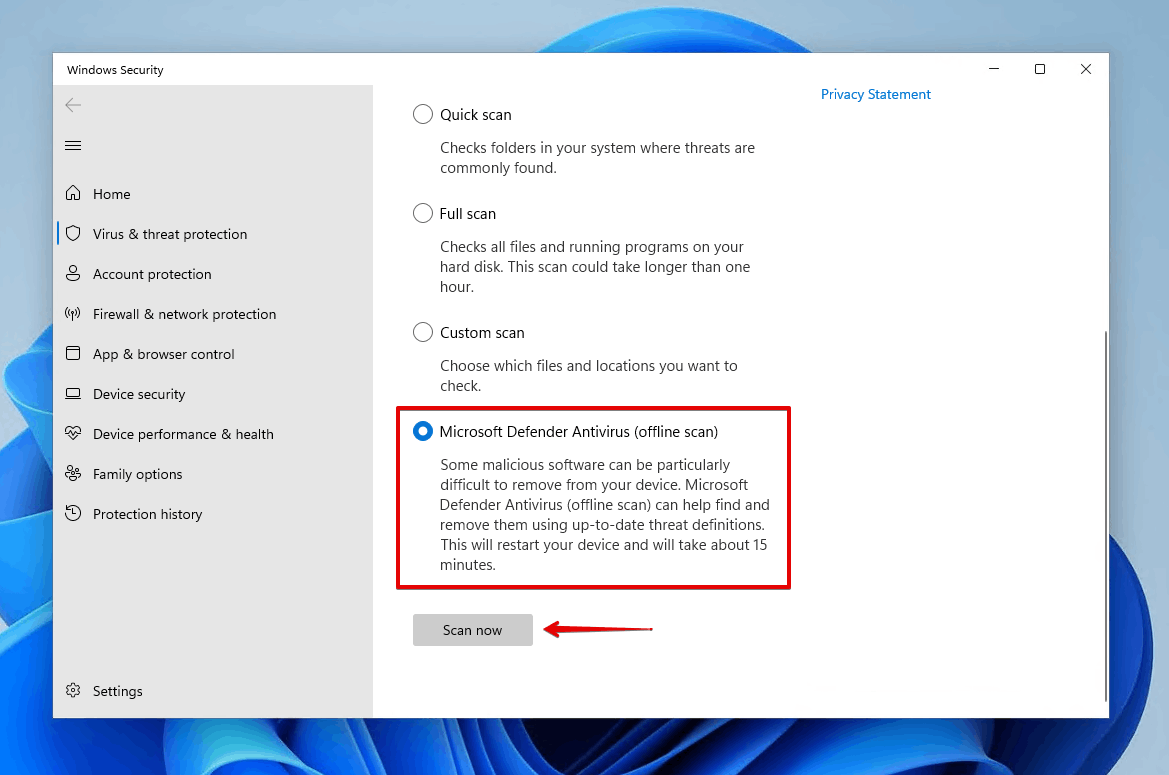Image resolution: width=1169 pixels, height=775 pixels.
Task: Maximize the Windows Security window
Action: coord(1040,69)
